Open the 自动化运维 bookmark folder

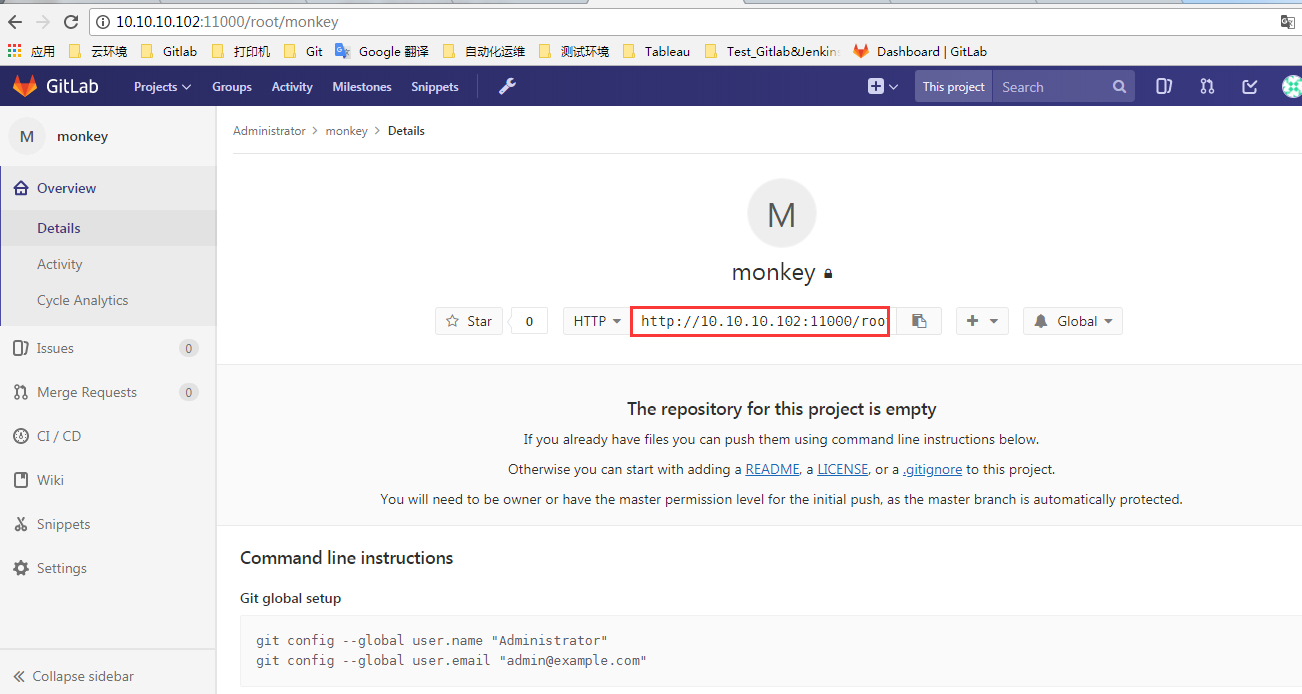[483, 51]
